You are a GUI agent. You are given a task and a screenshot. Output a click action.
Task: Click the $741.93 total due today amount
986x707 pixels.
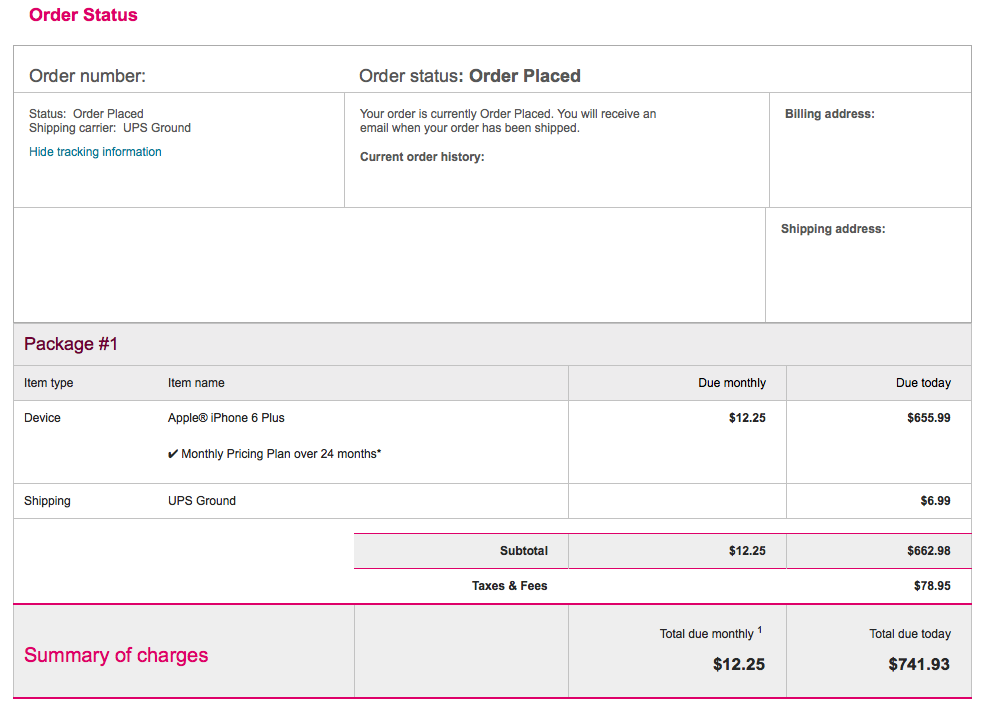pyautogui.click(x=919, y=664)
